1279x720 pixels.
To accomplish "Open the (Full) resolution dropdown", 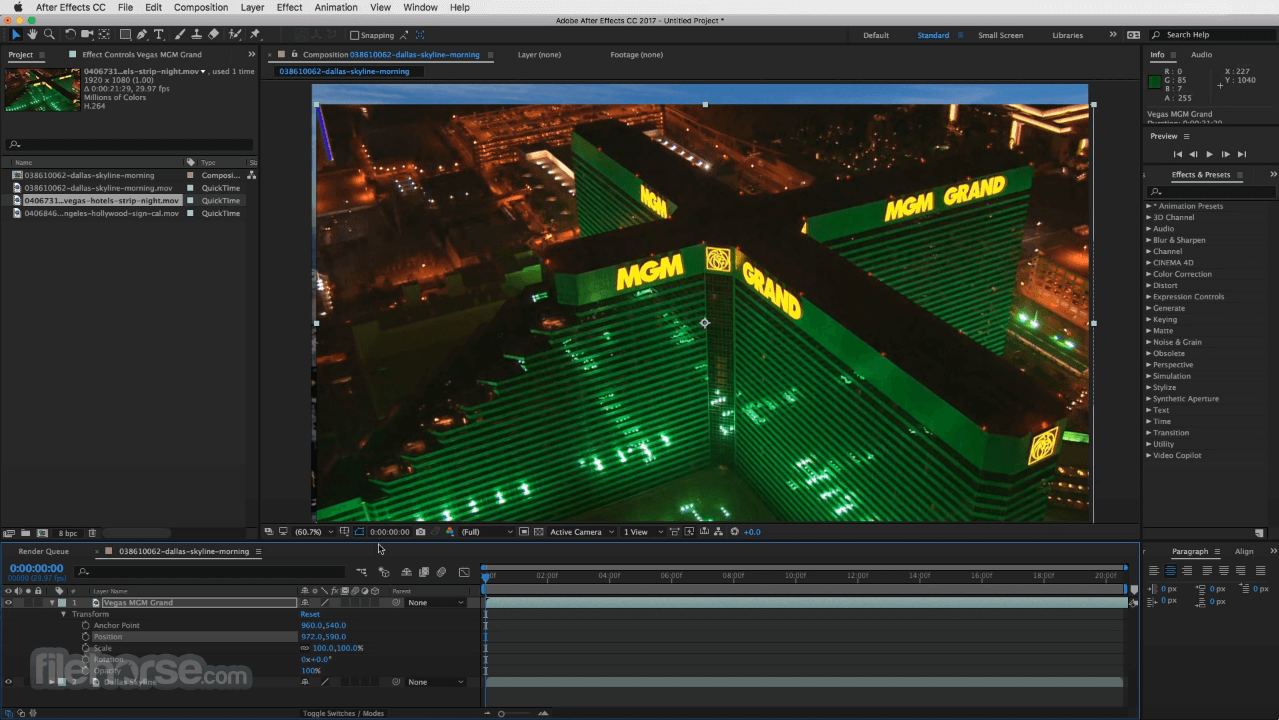I will coord(486,532).
